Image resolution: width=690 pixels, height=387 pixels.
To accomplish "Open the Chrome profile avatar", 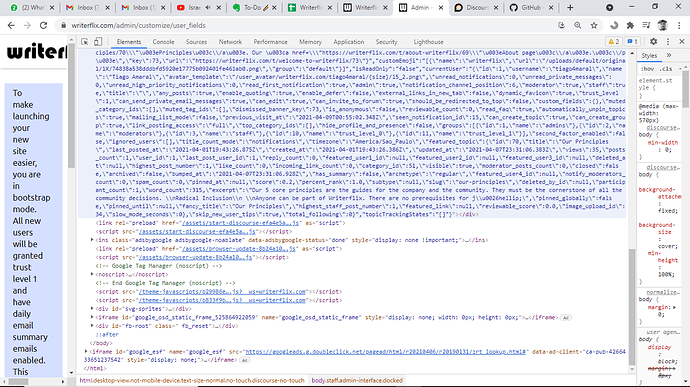I will click(x=663, y=26).
